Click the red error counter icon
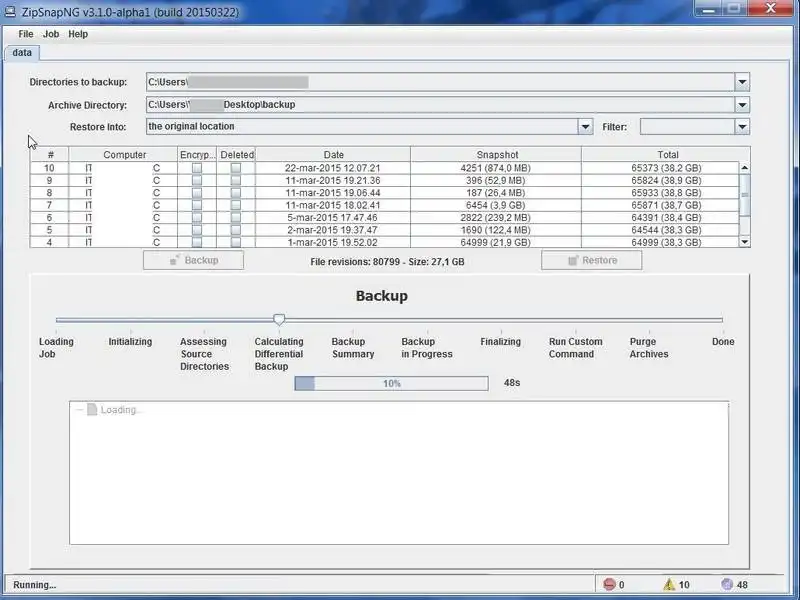The height and width of the screenshot is (600, 800). click(609, 583)
